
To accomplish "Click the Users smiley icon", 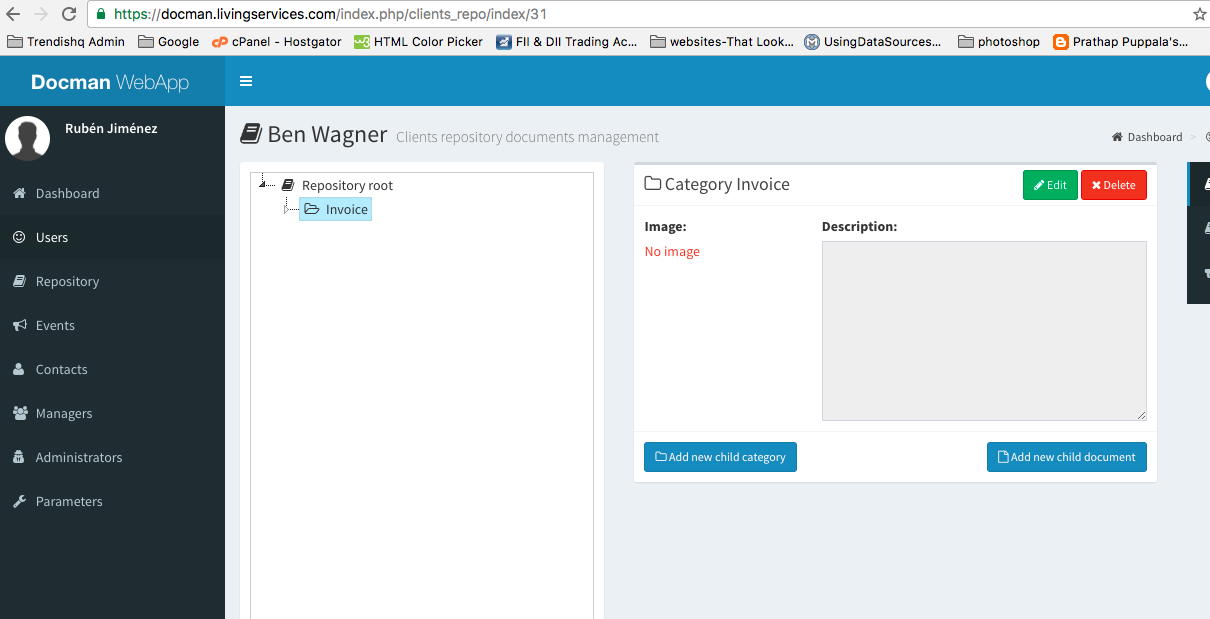I will [x=19, y=237].
